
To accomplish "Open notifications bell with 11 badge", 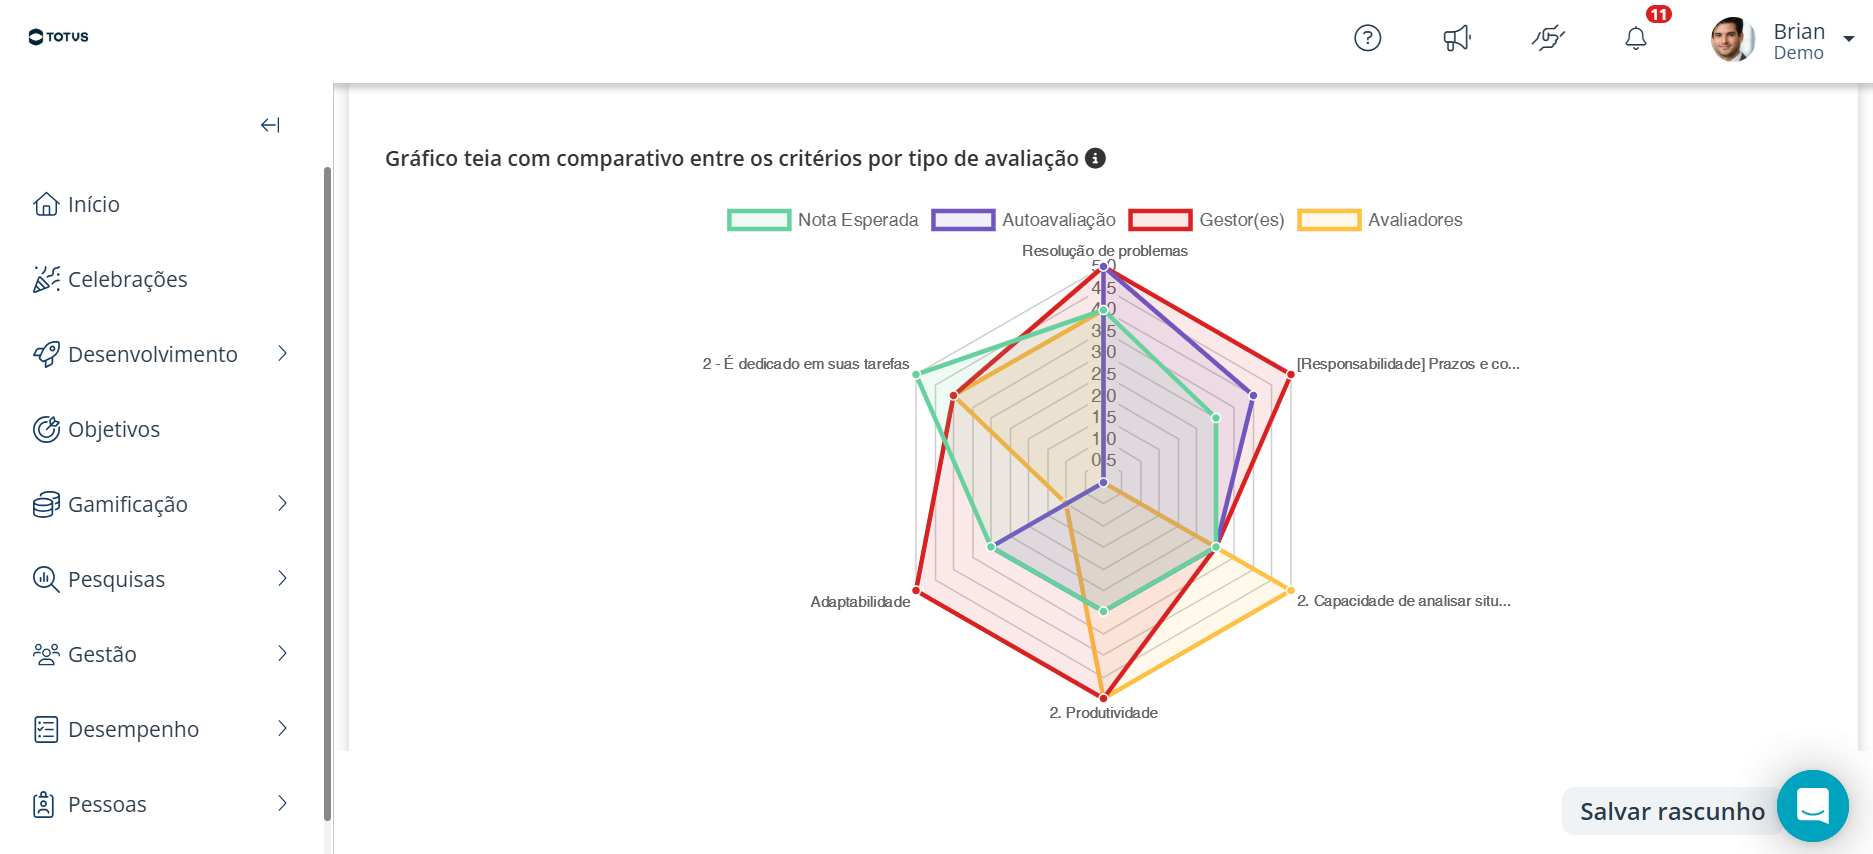I will tap(1636, 38).
